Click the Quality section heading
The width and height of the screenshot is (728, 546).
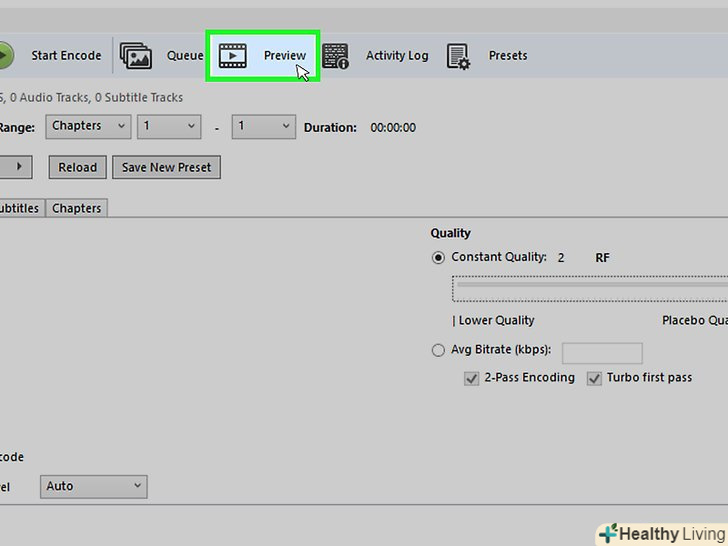point(450,233)
